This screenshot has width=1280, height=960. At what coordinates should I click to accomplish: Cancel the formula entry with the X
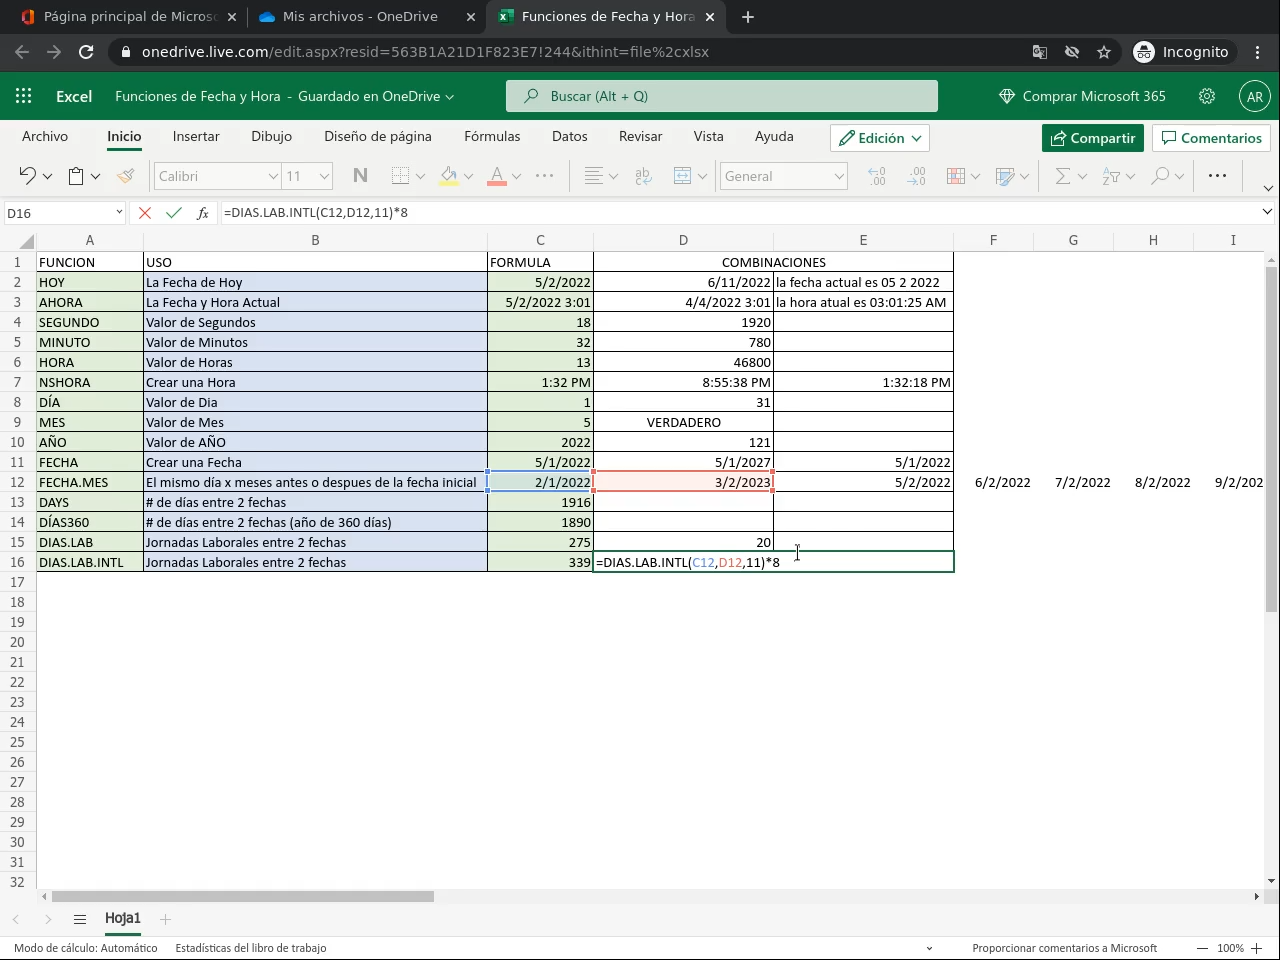145,213
